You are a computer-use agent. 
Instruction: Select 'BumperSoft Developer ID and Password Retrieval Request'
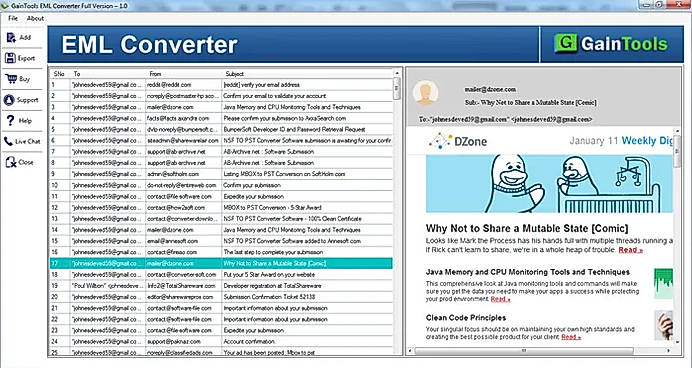tap(221, 129)
